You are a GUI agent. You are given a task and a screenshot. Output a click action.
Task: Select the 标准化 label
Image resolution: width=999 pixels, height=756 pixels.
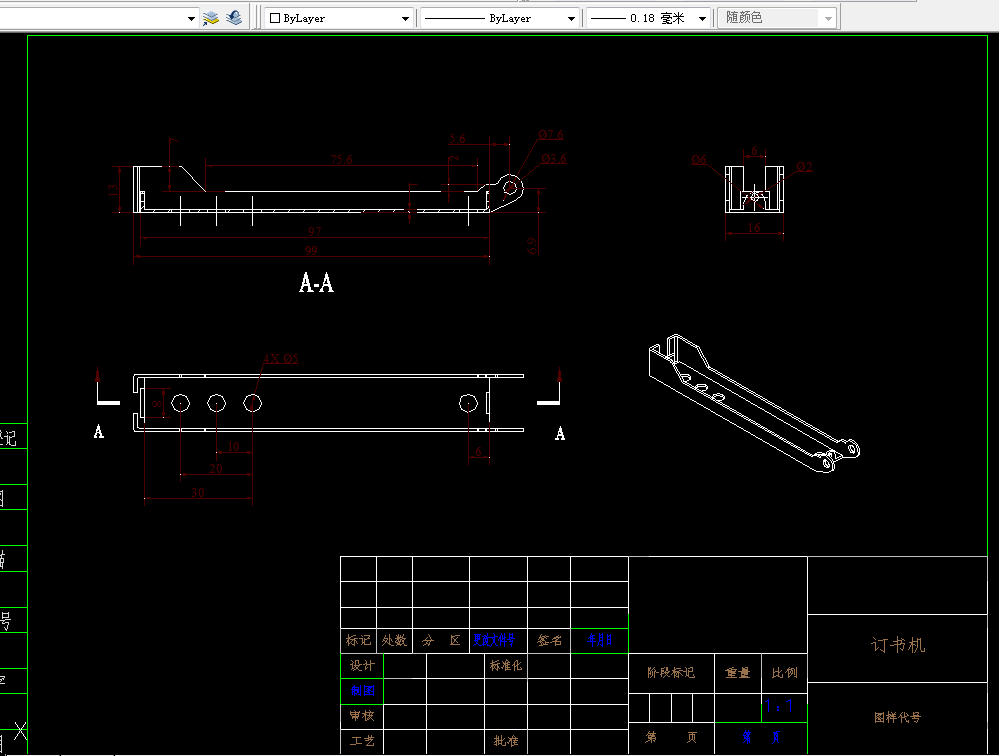tap(506, 666)
